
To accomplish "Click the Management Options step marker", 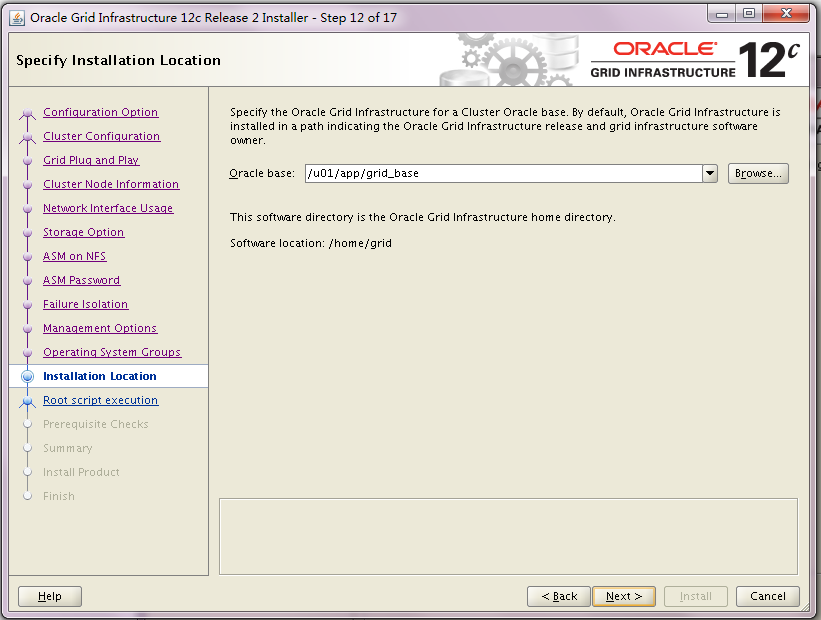I will click(27, 329).
